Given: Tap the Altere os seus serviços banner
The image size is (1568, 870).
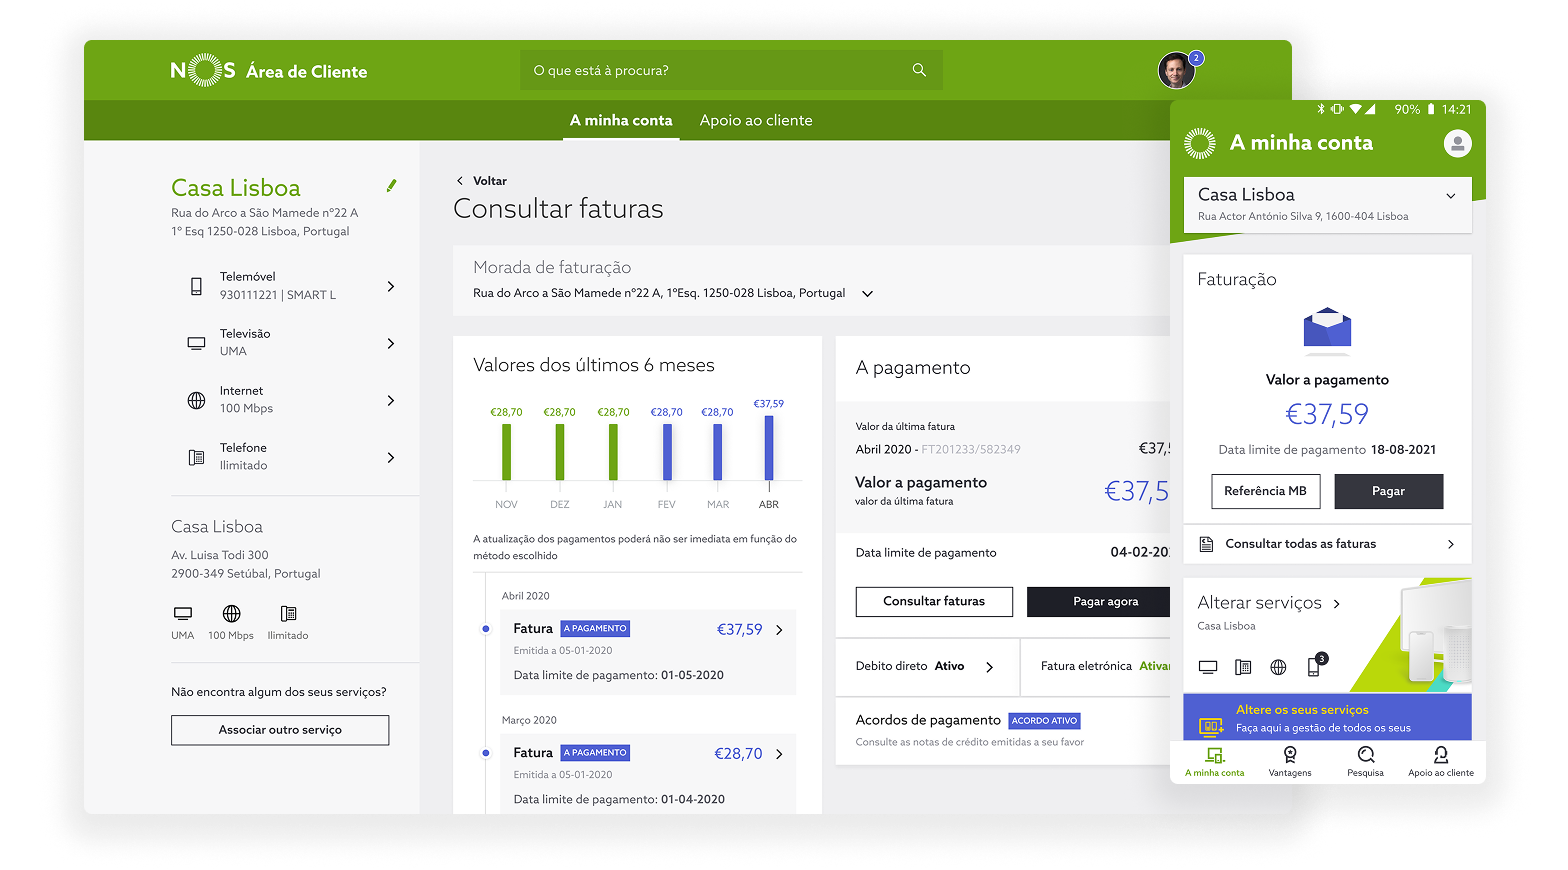Looking at the screenshot, I should [1327, 718].
